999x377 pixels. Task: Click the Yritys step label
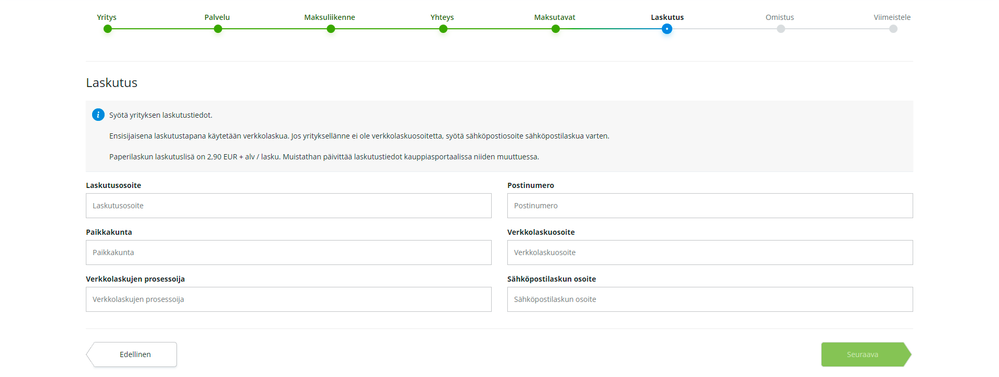(107, 17)
